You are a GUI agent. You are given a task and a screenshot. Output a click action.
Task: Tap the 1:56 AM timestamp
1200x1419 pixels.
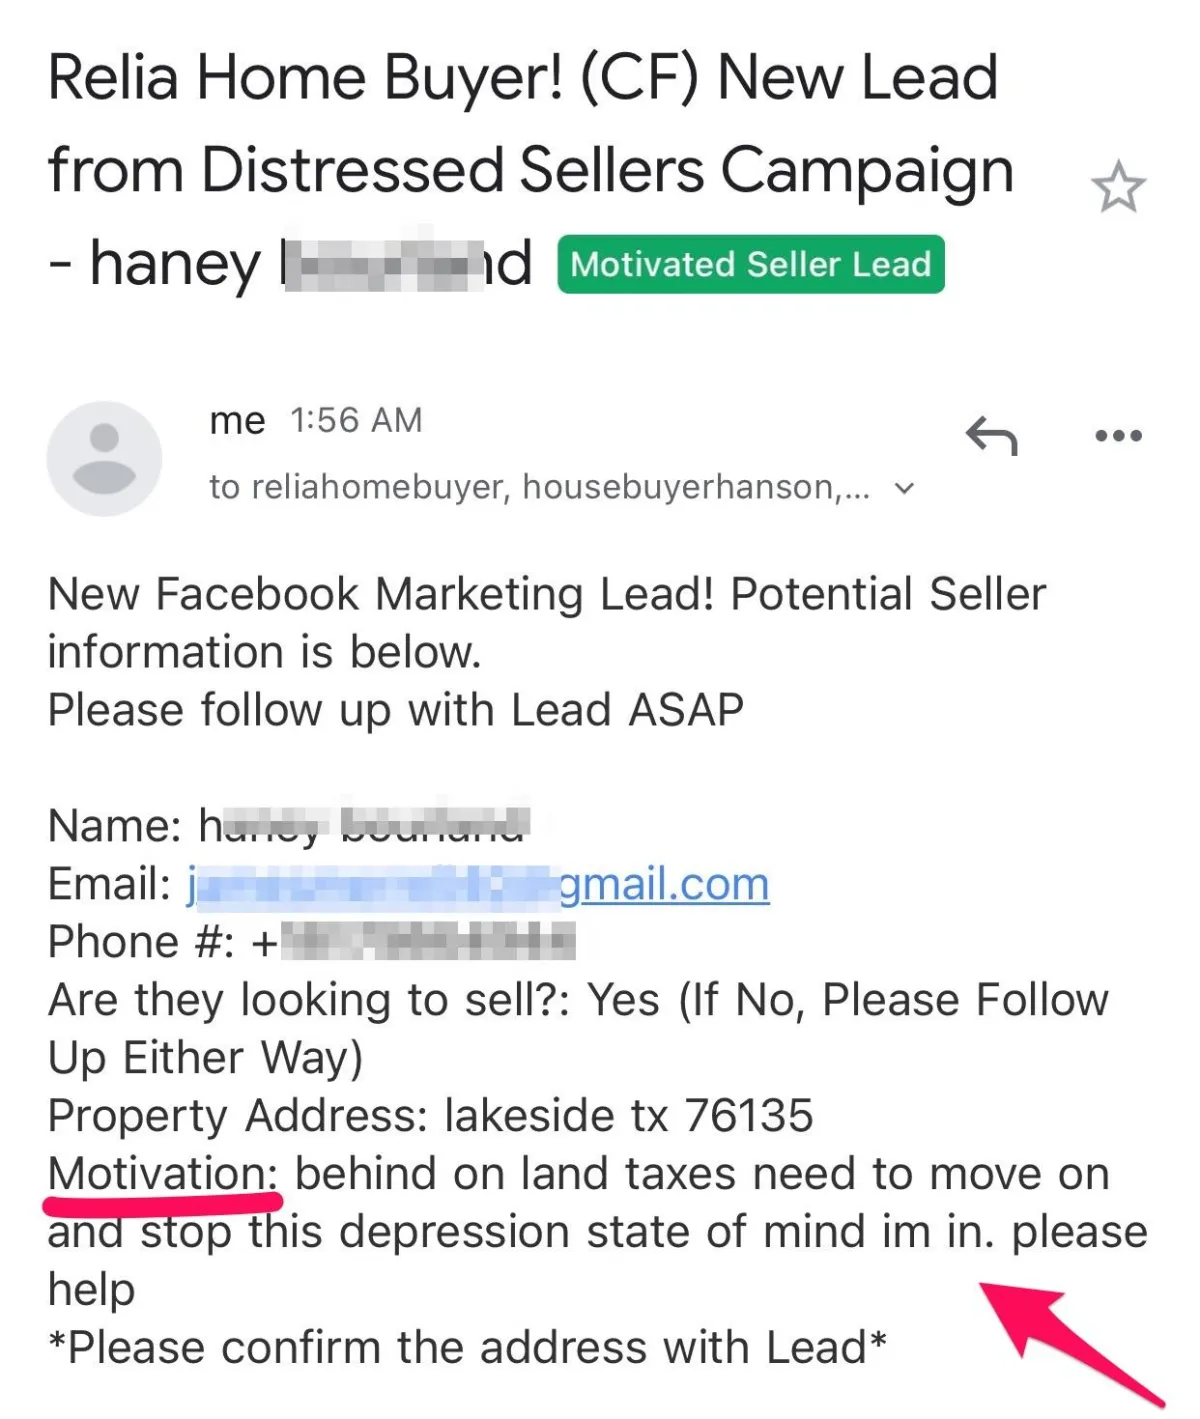(x=357, y=420)
